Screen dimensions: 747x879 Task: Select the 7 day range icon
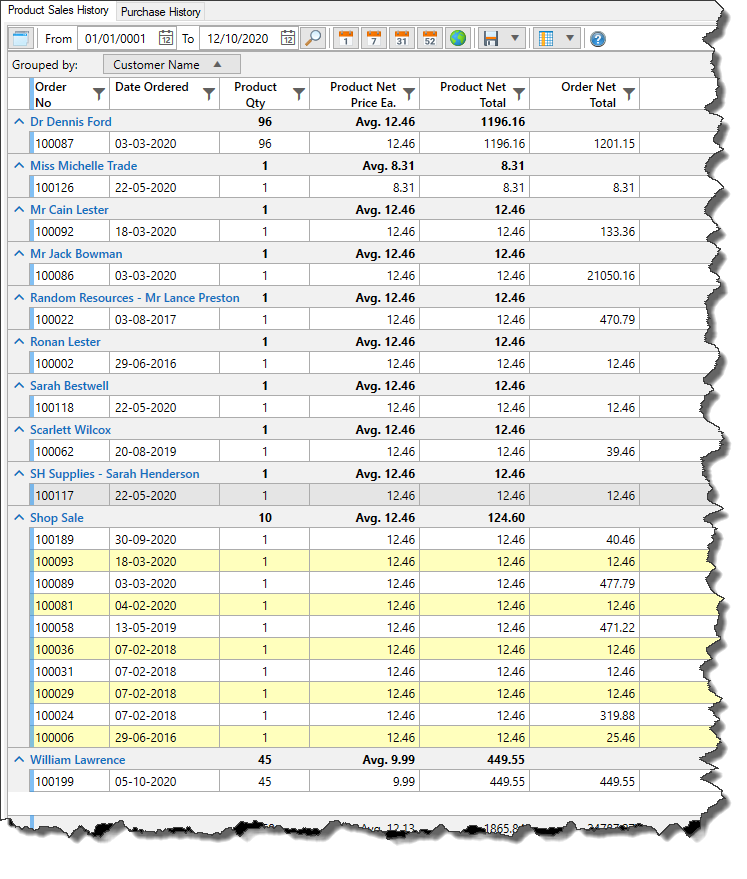tap(373, 38)
